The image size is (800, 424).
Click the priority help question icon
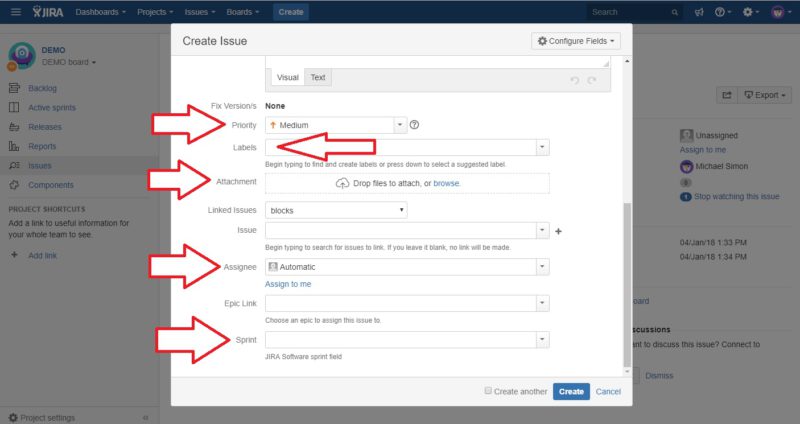(414, 125)
